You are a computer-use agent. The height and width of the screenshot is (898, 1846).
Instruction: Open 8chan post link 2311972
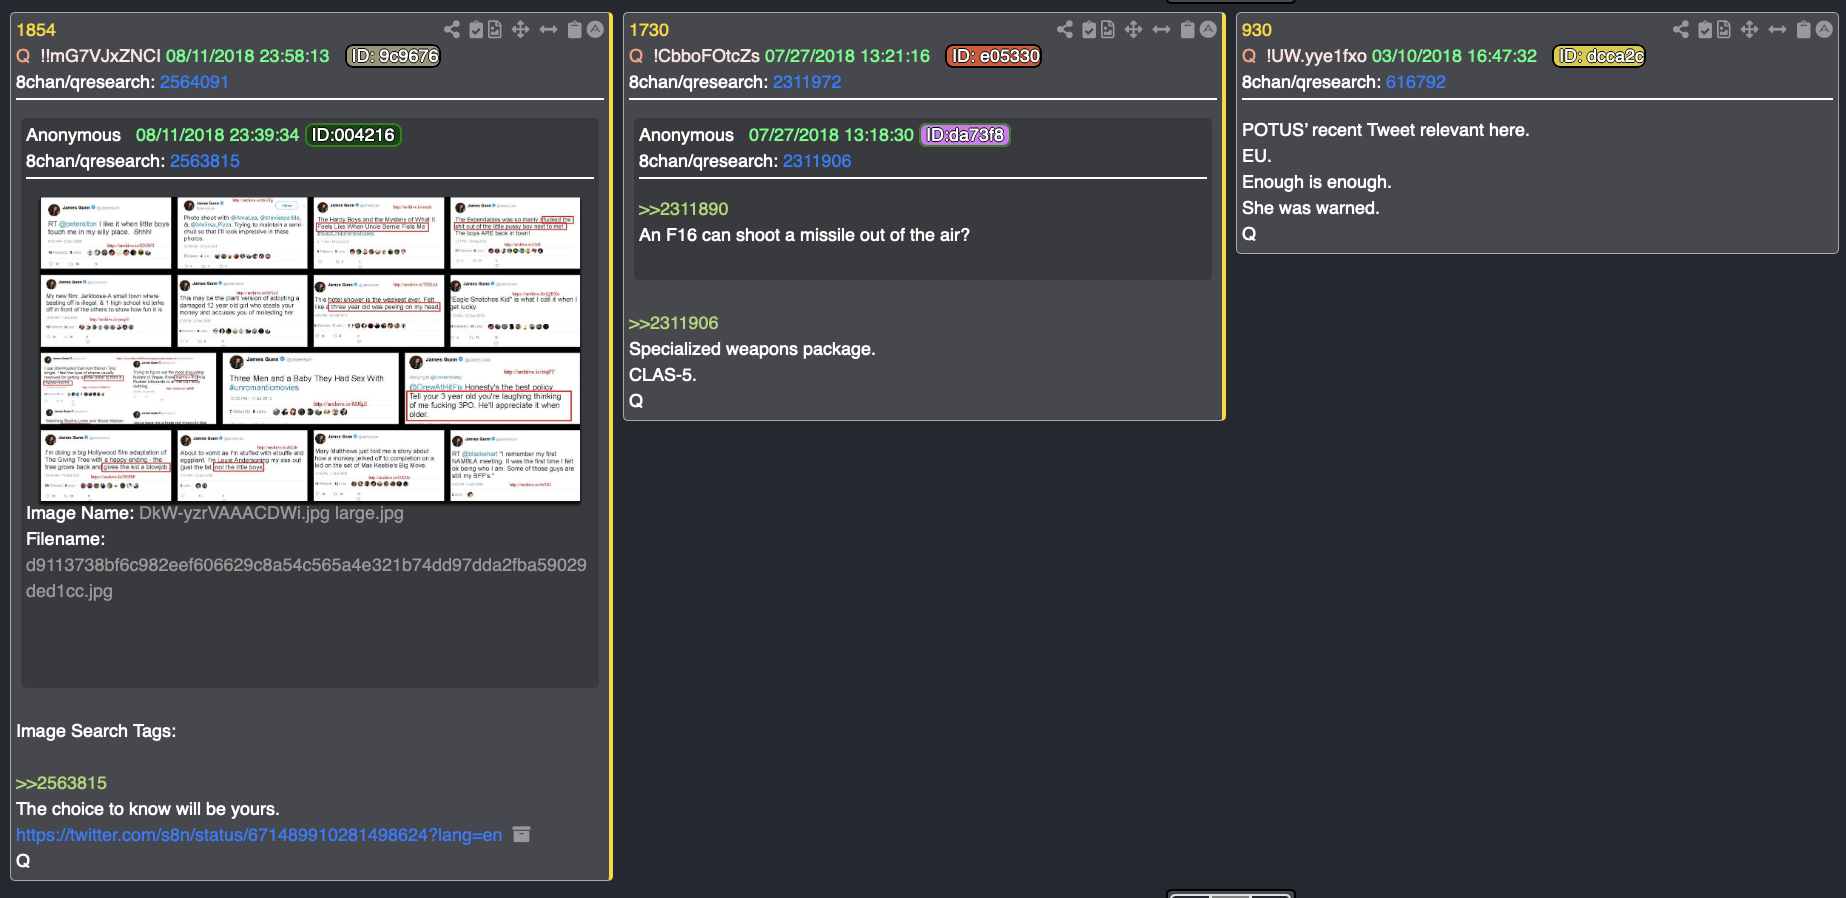(x=807, y=82)
